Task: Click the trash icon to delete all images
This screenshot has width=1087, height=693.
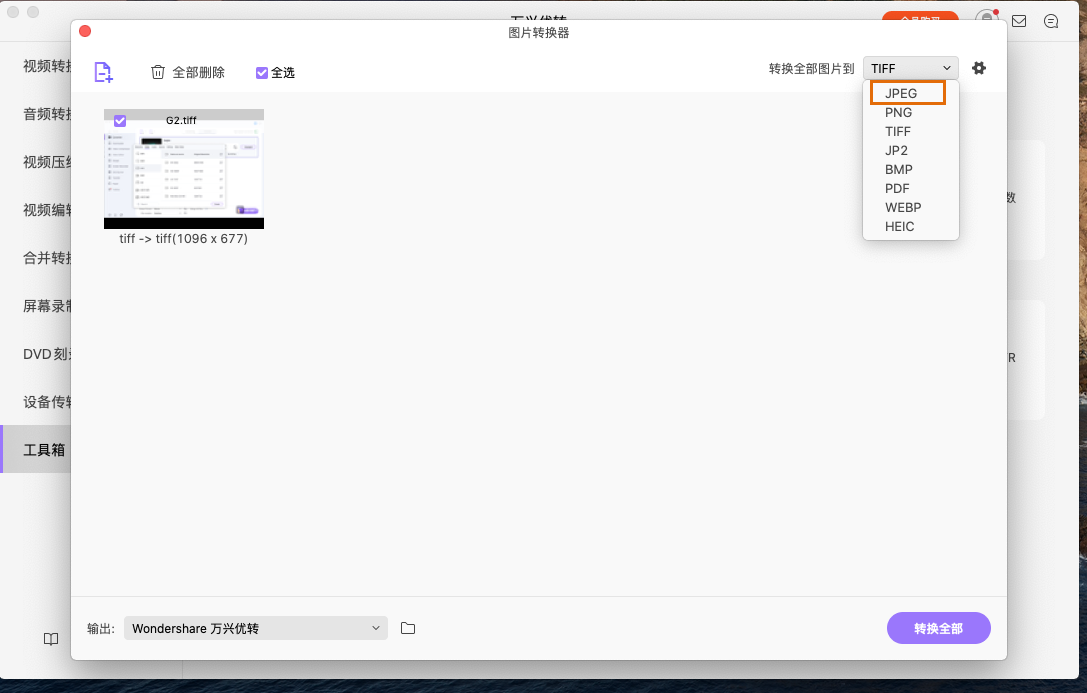Action: pos(158,72)
